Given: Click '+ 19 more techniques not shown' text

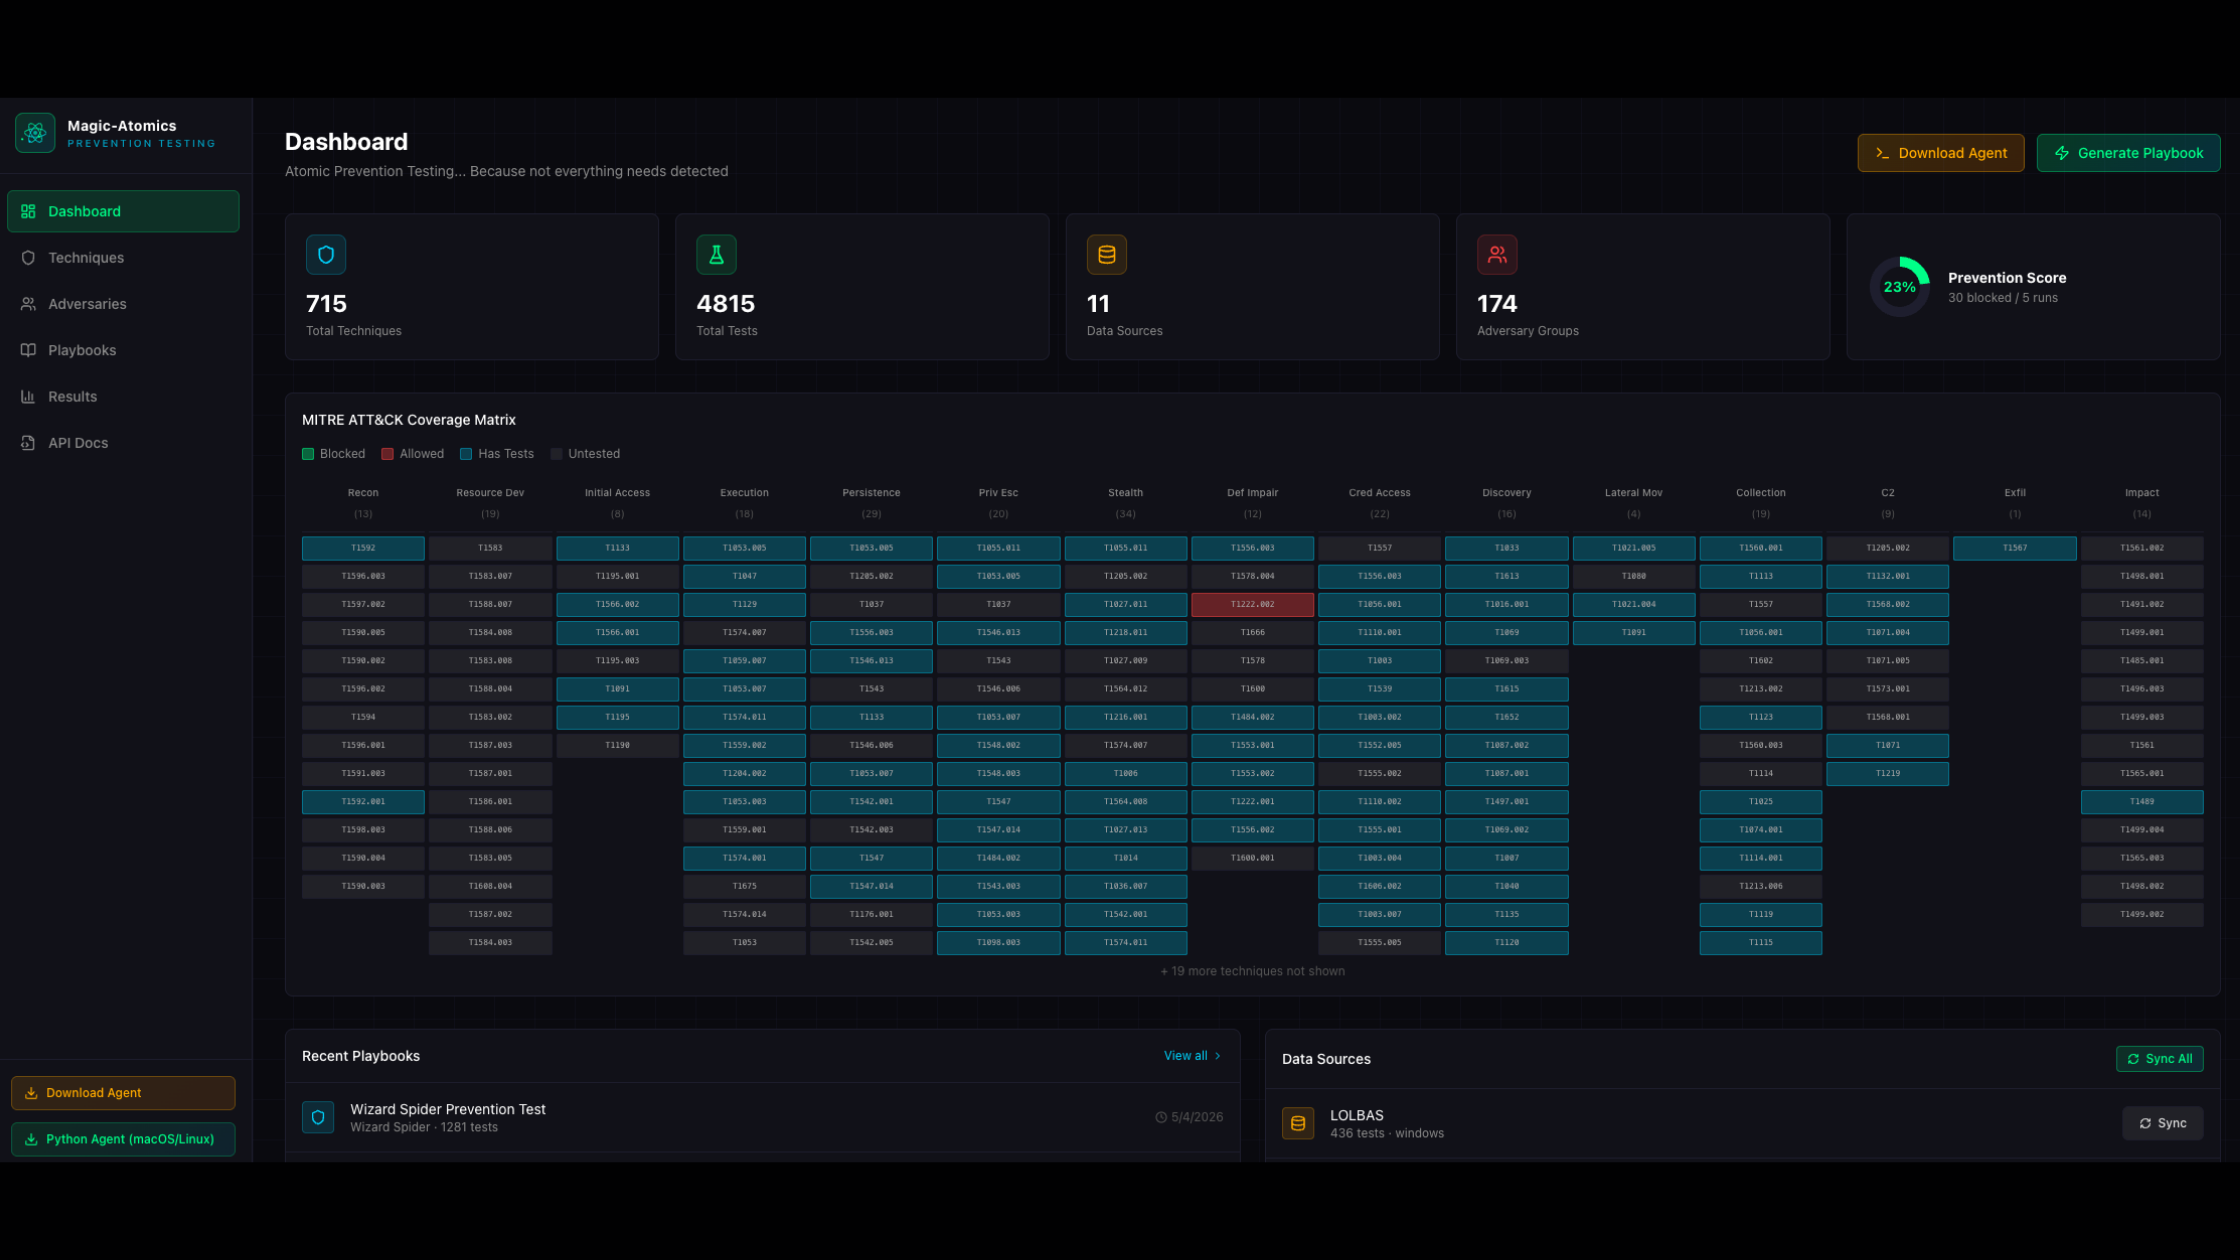Looking at the screenshot, I should [x=1252, y=971].
